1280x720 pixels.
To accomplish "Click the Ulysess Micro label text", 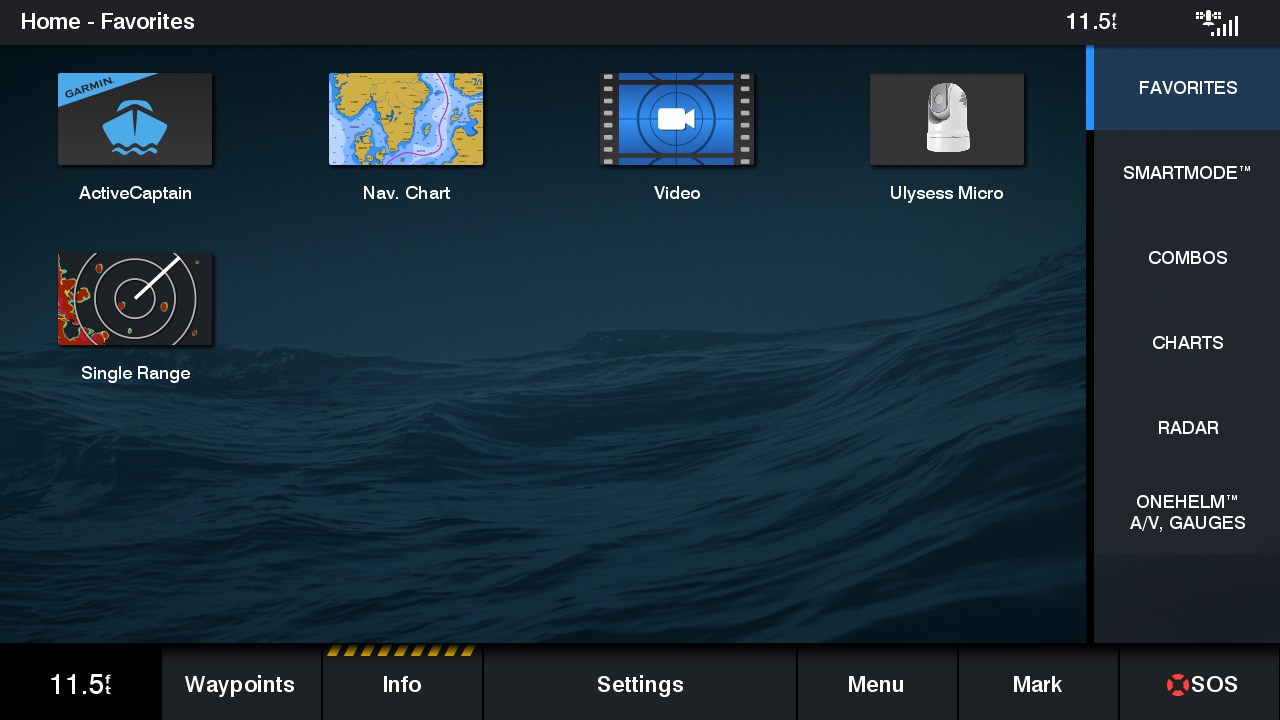I will point(947,193).
